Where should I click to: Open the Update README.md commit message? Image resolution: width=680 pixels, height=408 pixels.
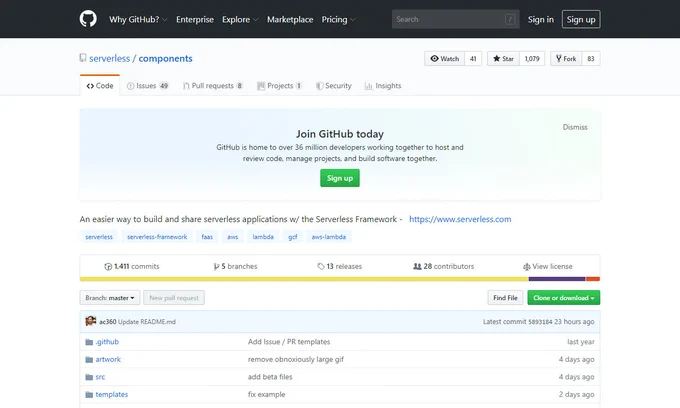(x=147, y=322)
